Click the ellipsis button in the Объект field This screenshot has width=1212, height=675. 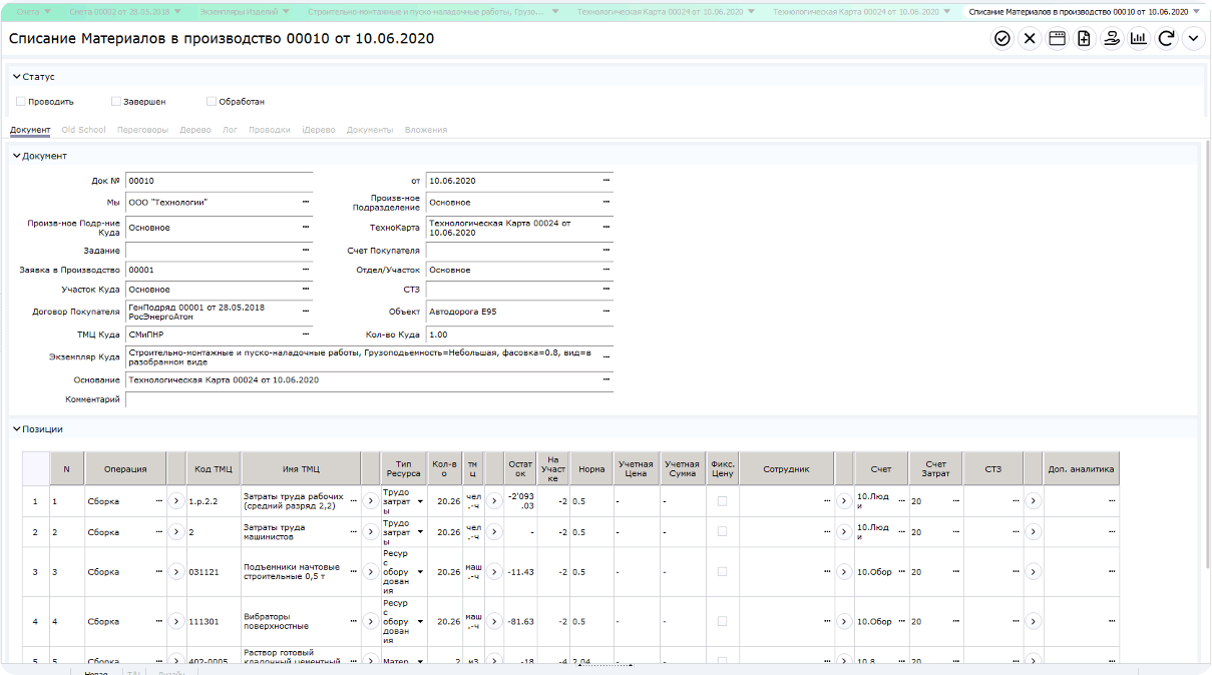[x=606, y=312]
